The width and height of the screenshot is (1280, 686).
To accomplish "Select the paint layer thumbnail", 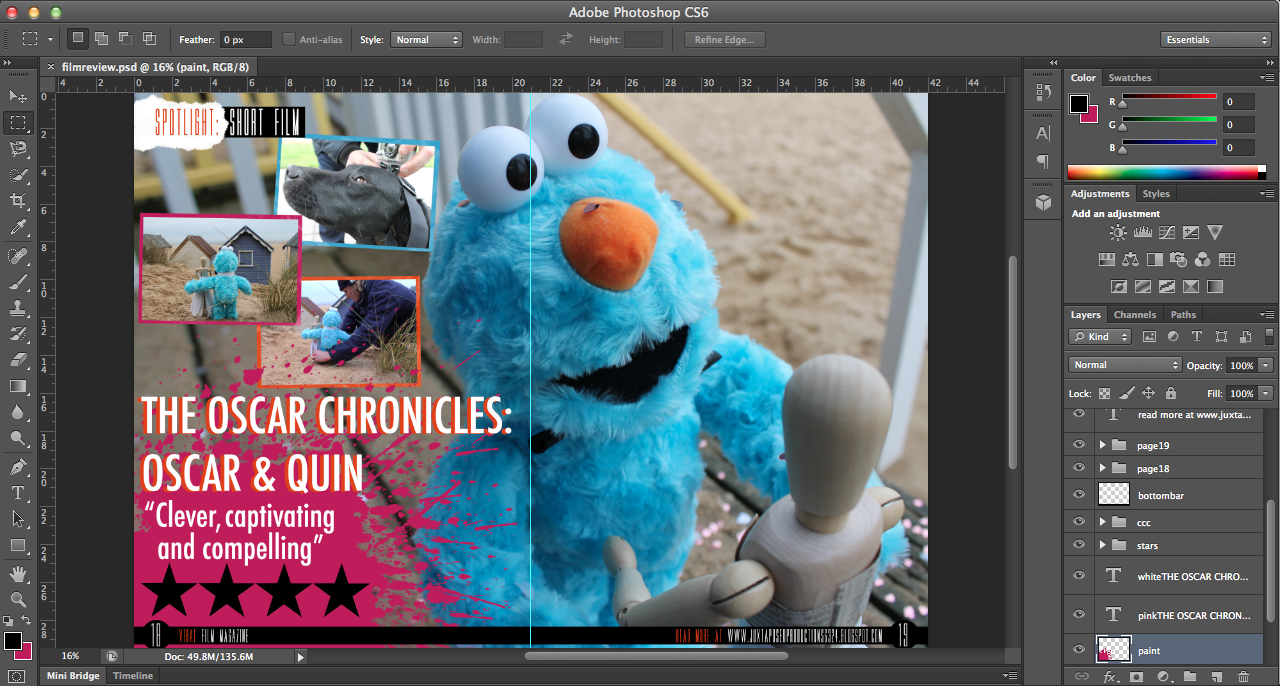I will (1114, 650).
